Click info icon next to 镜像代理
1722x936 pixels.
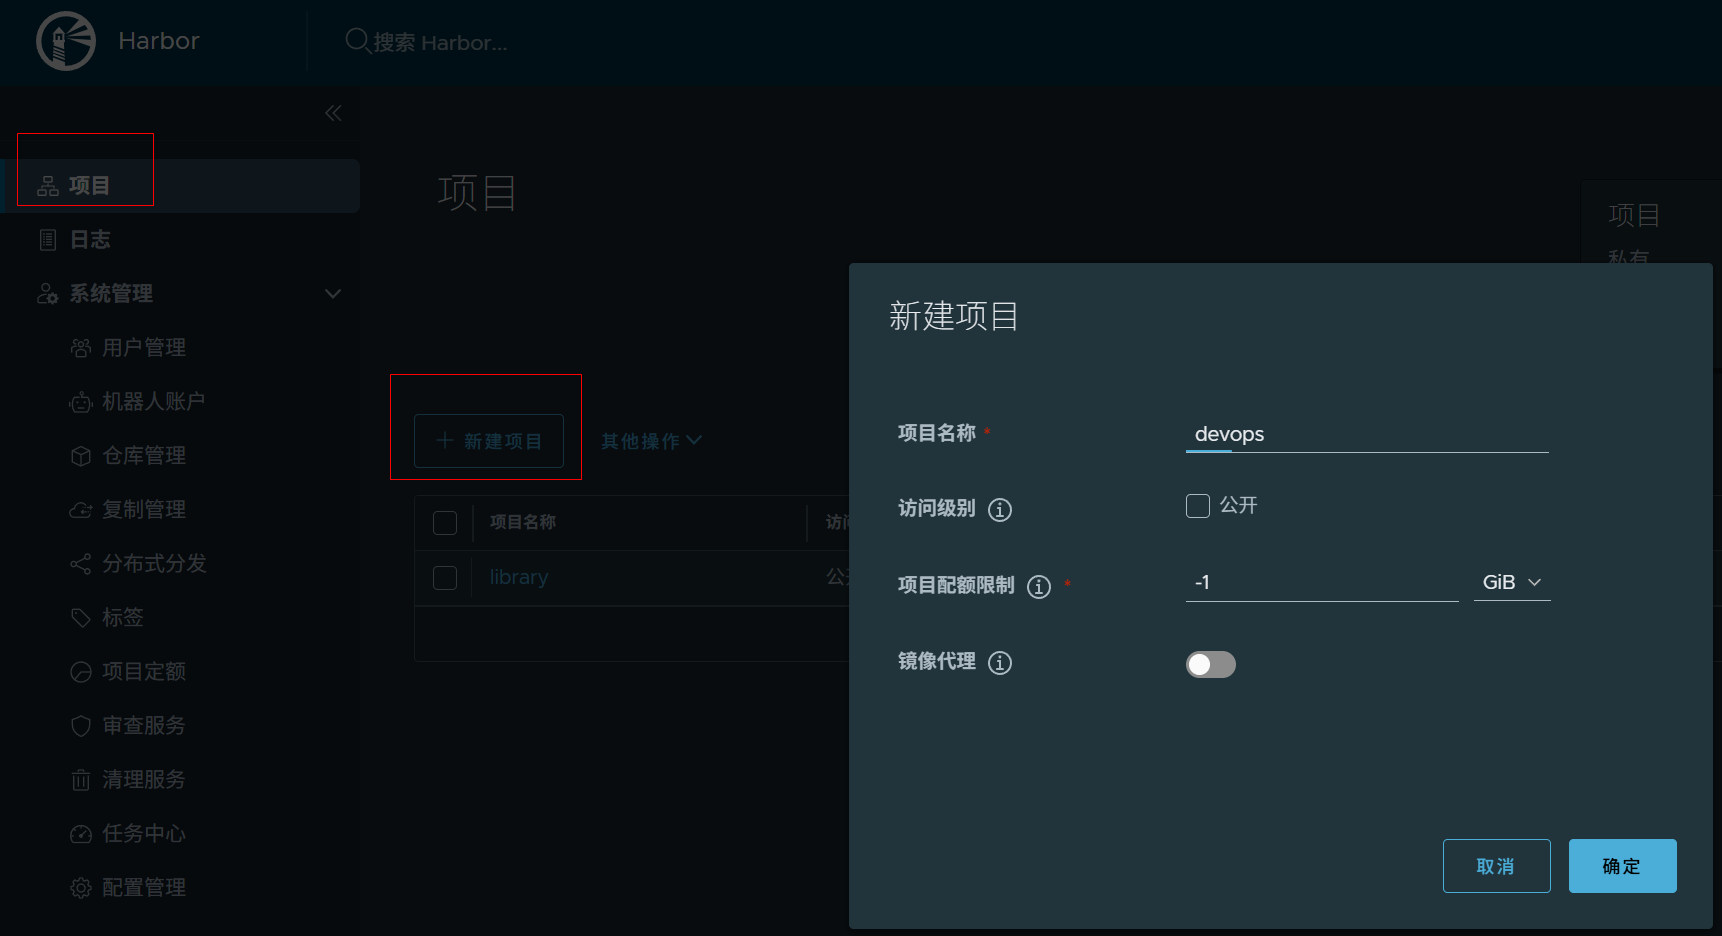click(x=999, y=663)
